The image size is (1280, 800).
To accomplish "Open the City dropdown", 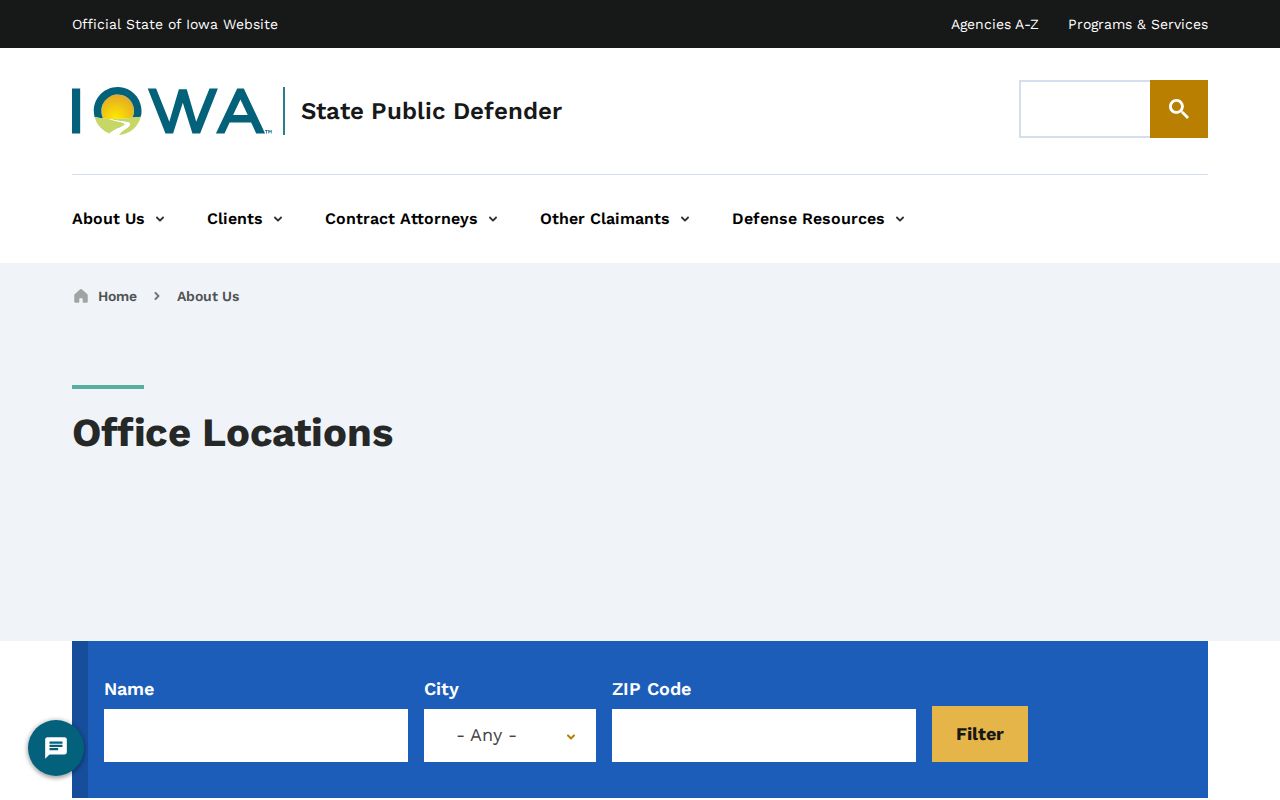I will point(510,735).
